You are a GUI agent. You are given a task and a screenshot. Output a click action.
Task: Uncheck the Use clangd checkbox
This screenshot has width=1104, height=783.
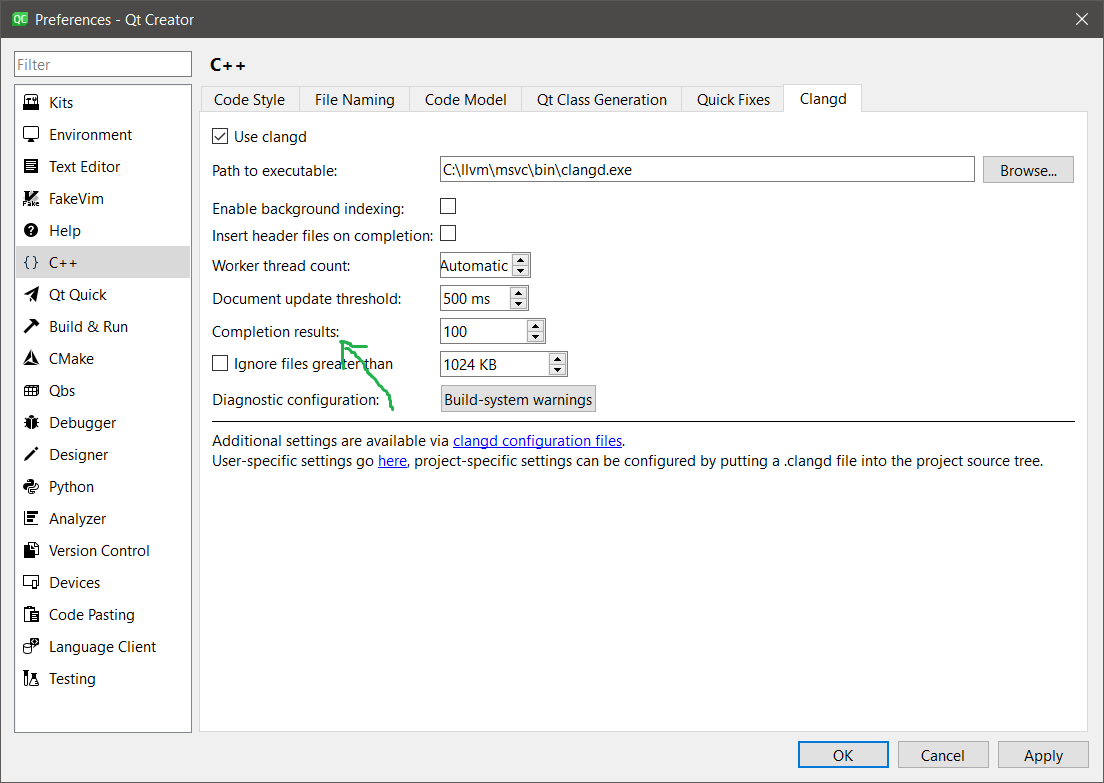coord(221,136)
